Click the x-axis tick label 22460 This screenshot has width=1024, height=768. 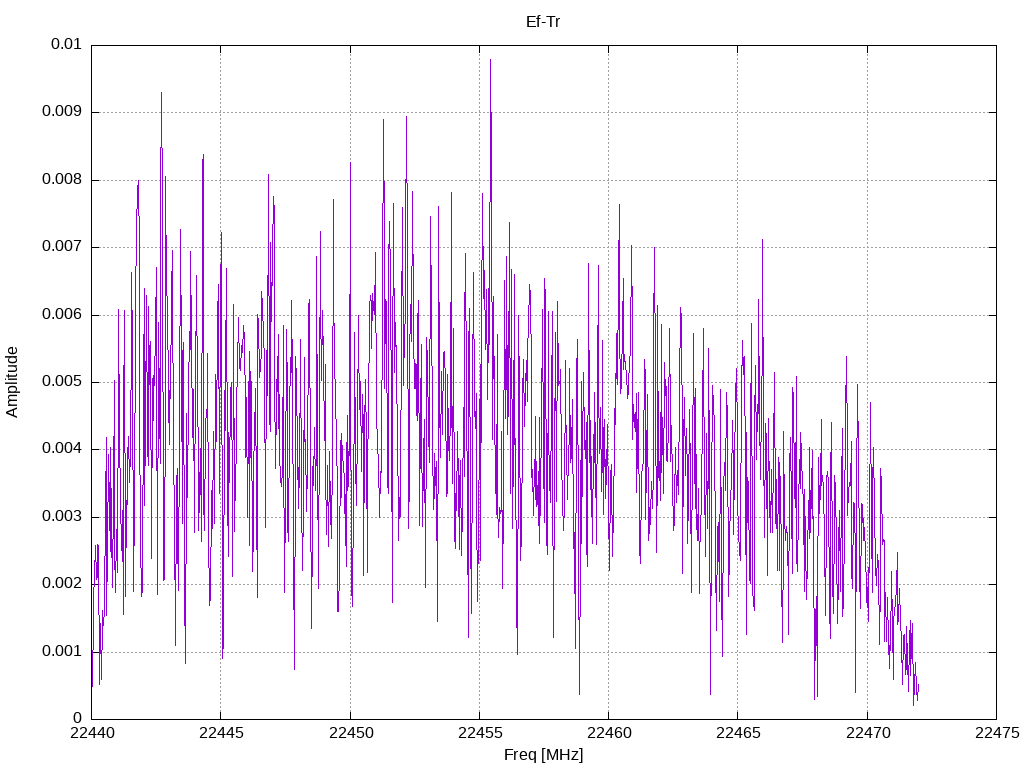(x=609, y=733)
